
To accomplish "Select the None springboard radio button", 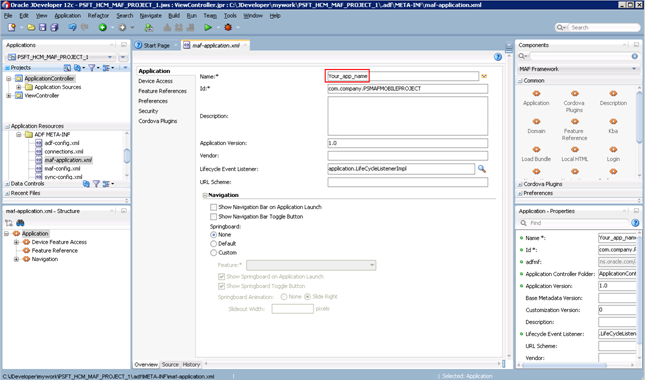I will click(x=213, y=235).
